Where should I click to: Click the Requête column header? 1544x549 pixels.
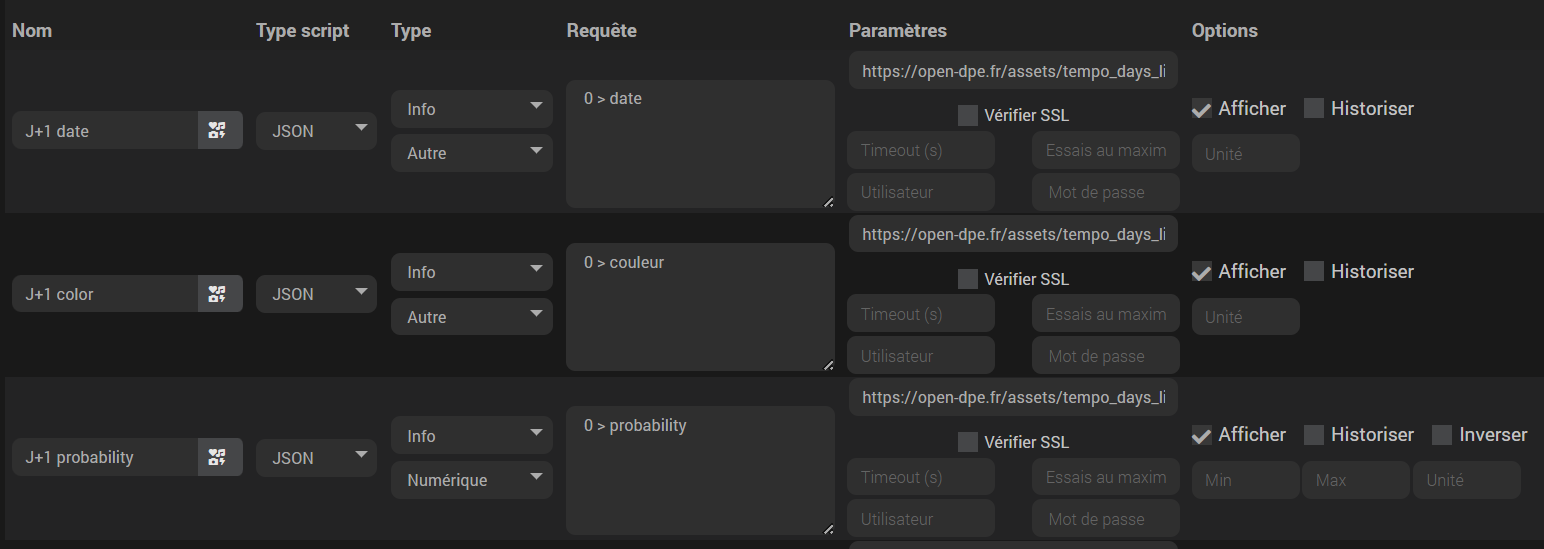[x=601, y=30]
